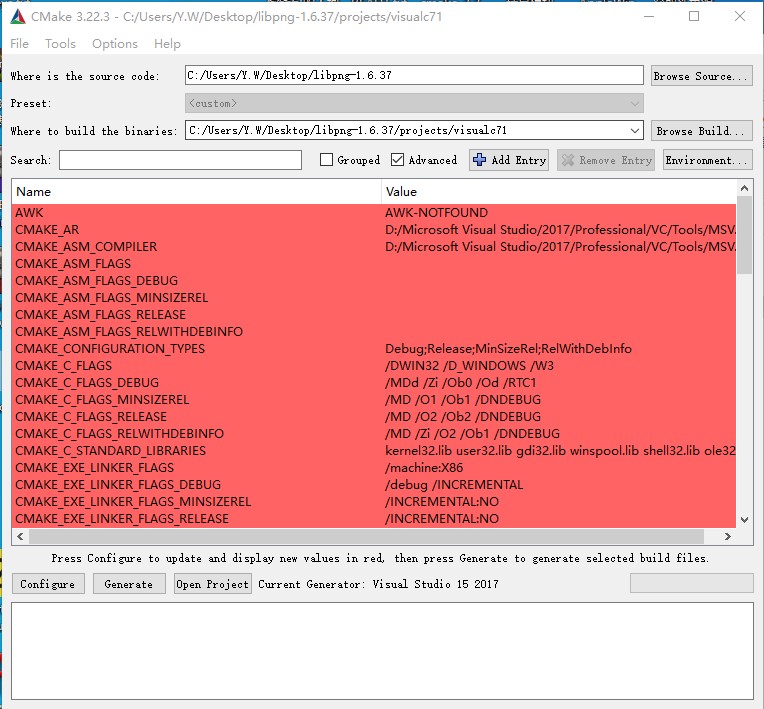Select the AWK-NOTFOUND value cell
Screen dimensions: 764x709
pyautogui.click(x=436, y=213)
